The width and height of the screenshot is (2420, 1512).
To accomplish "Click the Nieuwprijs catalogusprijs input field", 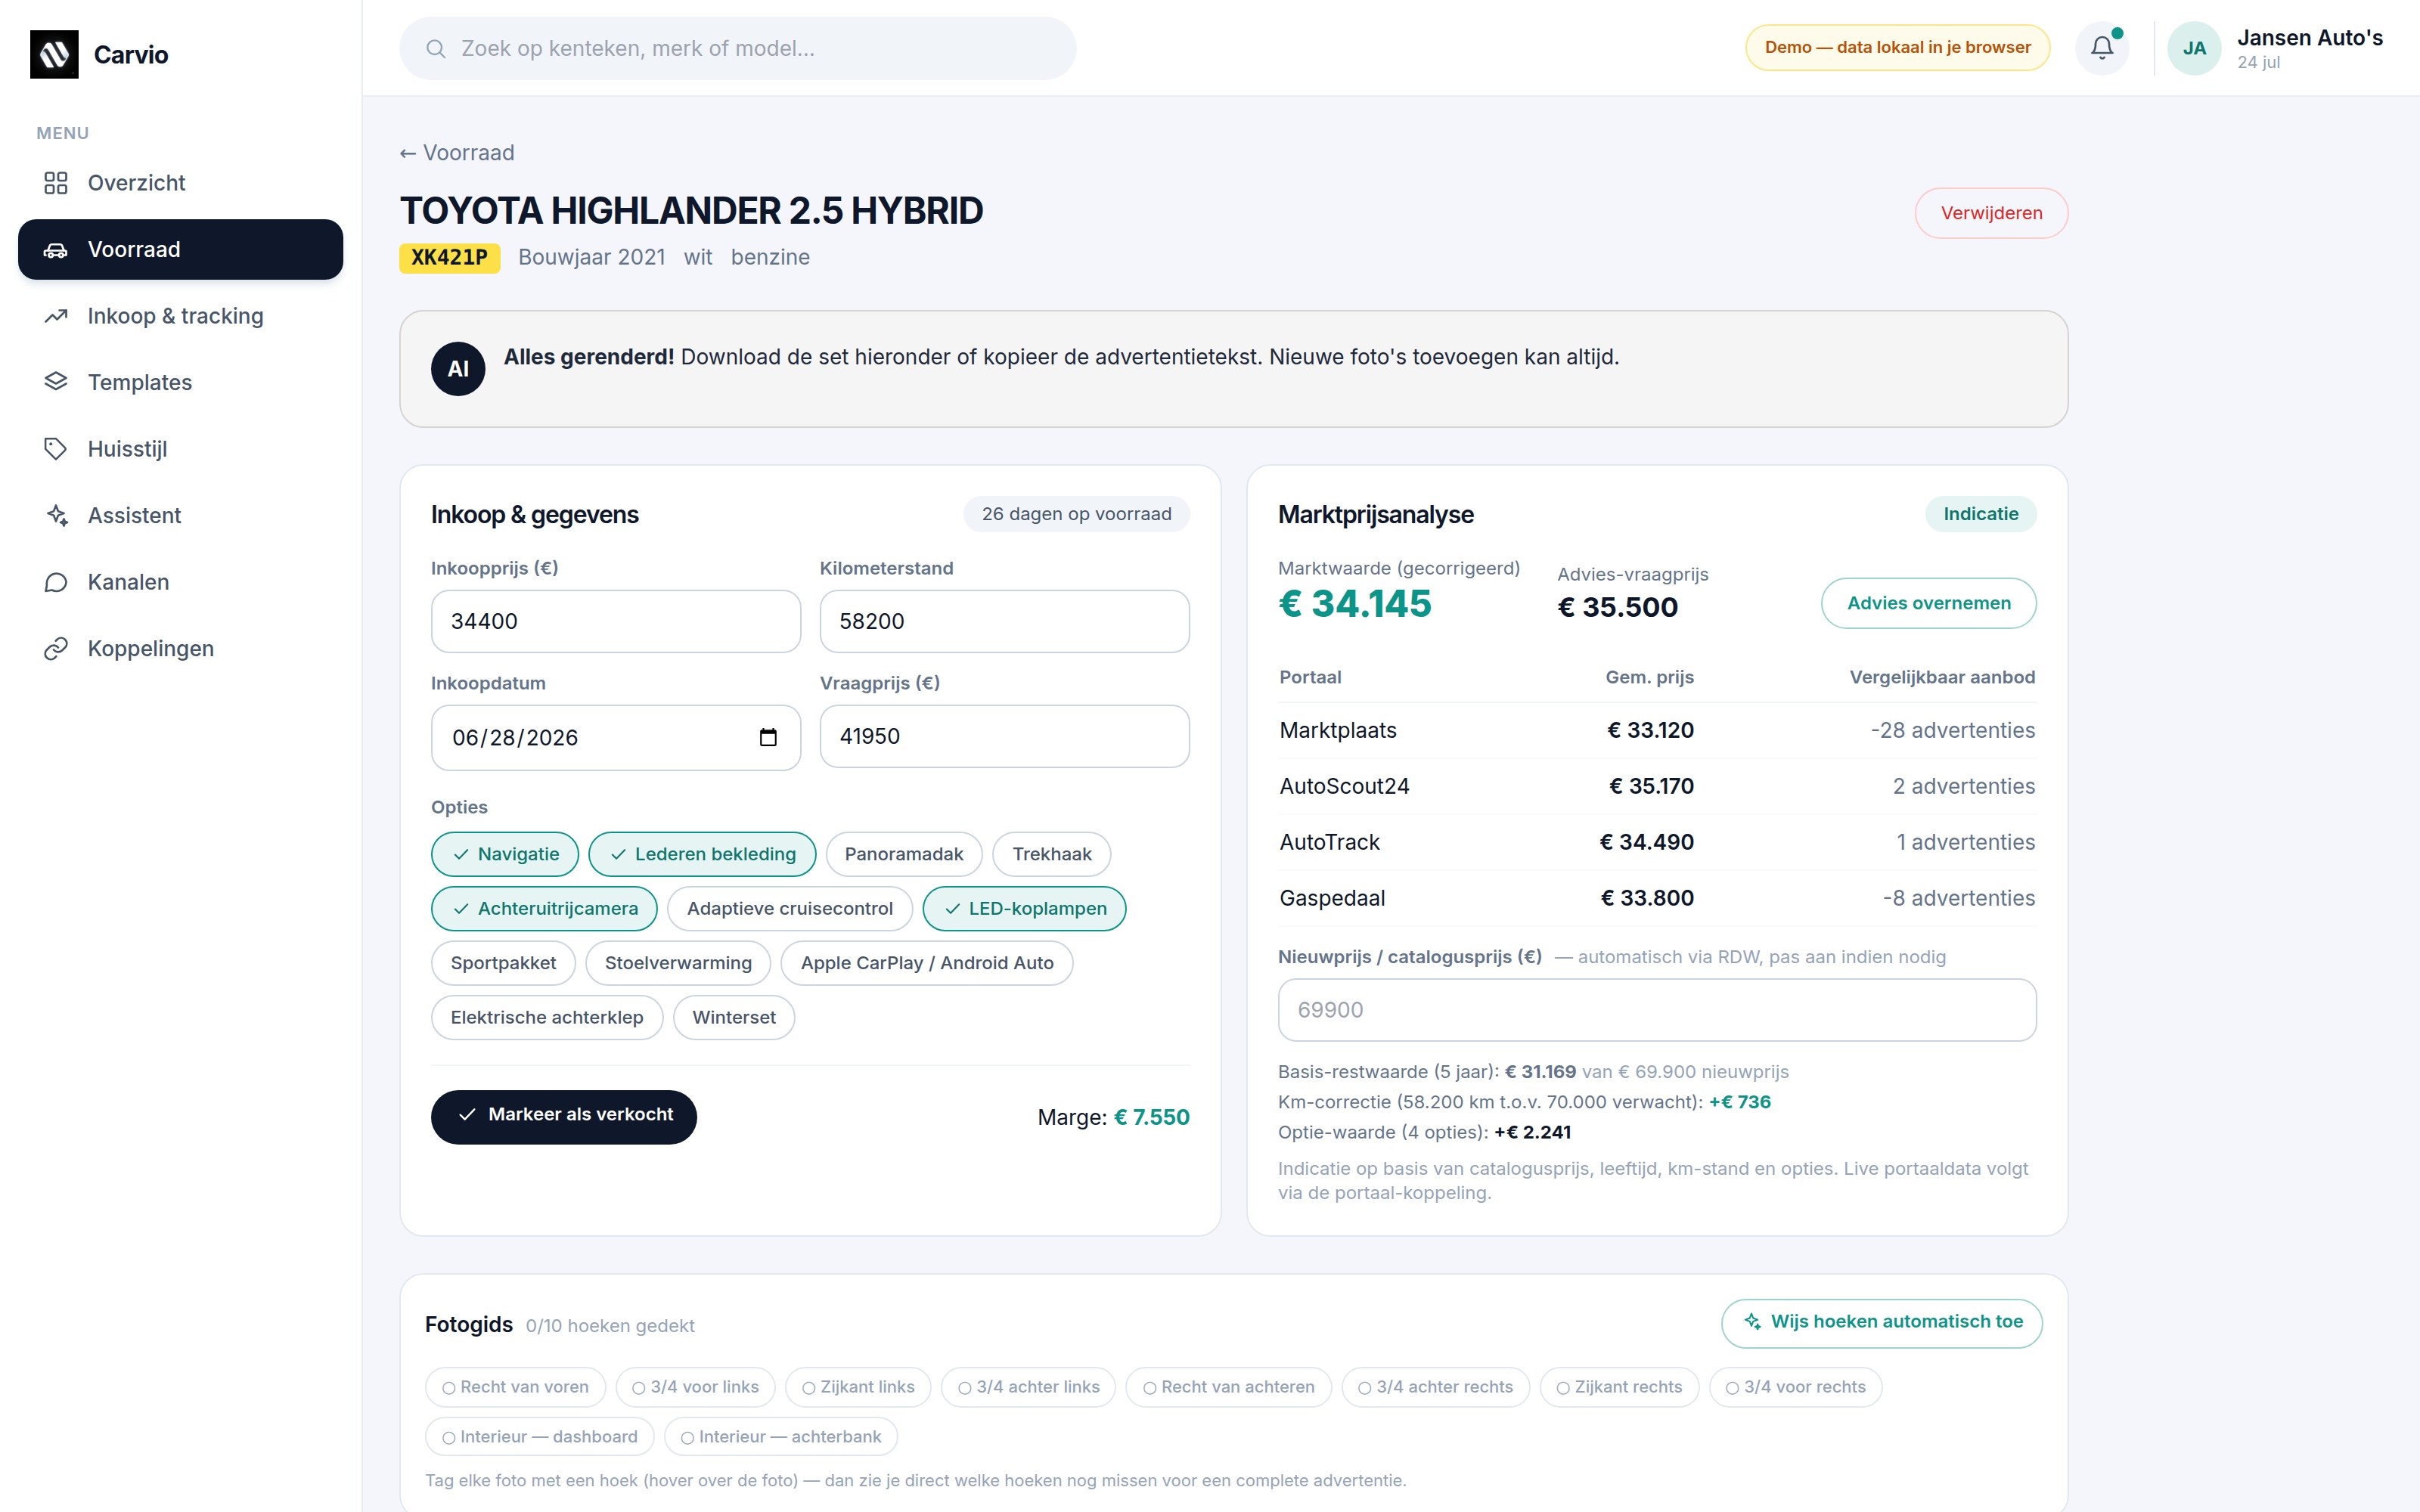I will pos(1657,1010).
